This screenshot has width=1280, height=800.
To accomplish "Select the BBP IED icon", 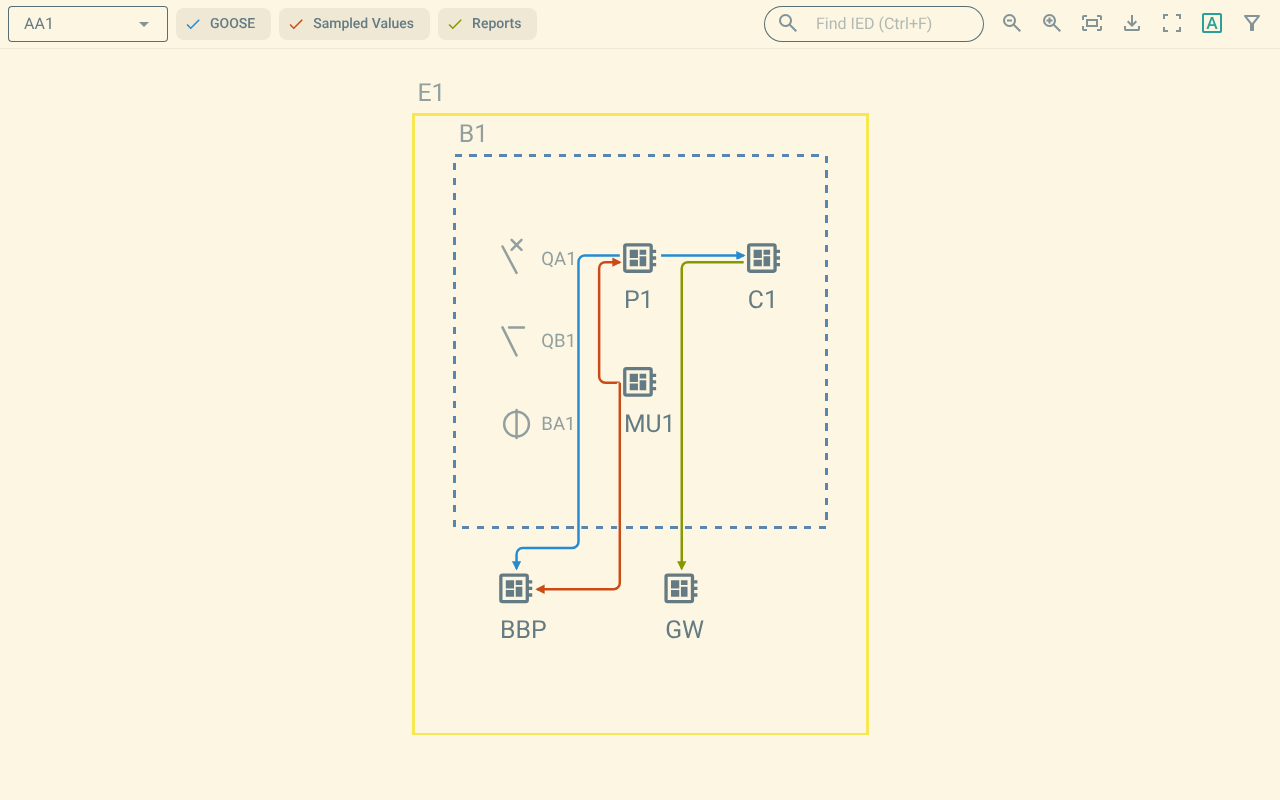I will coord(515,588).
